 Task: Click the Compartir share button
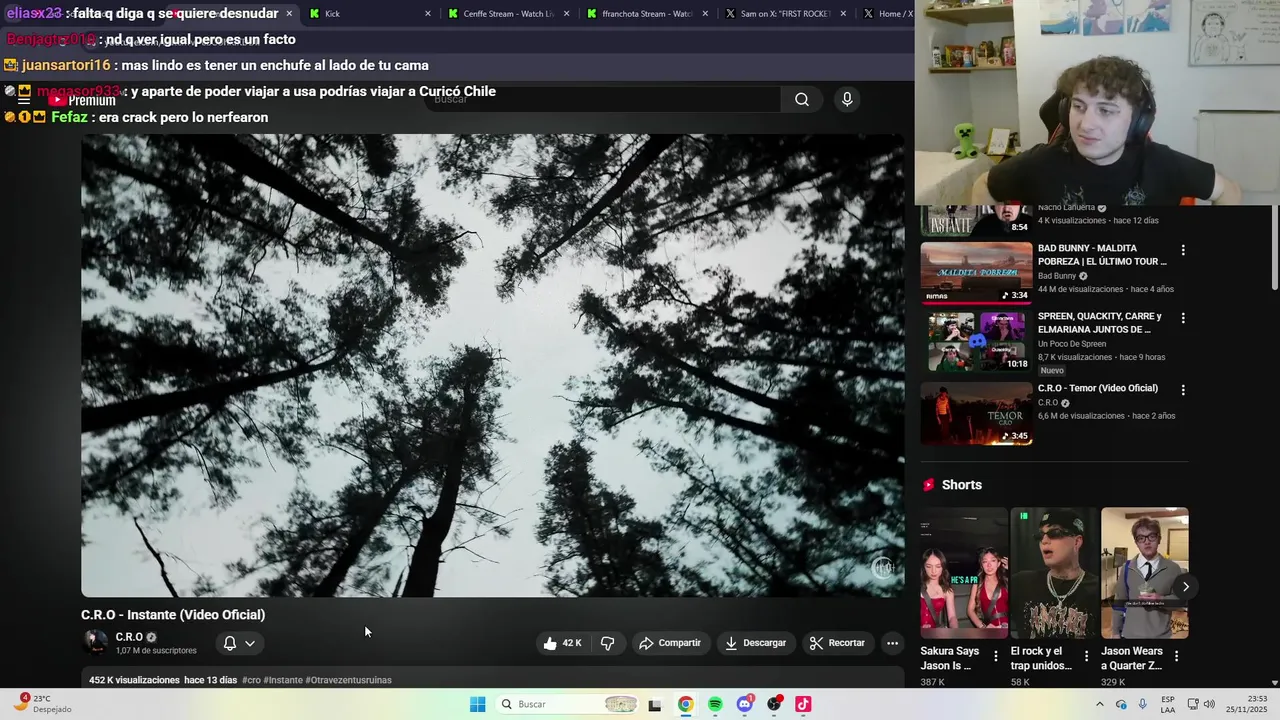click(x=670, y=643)
